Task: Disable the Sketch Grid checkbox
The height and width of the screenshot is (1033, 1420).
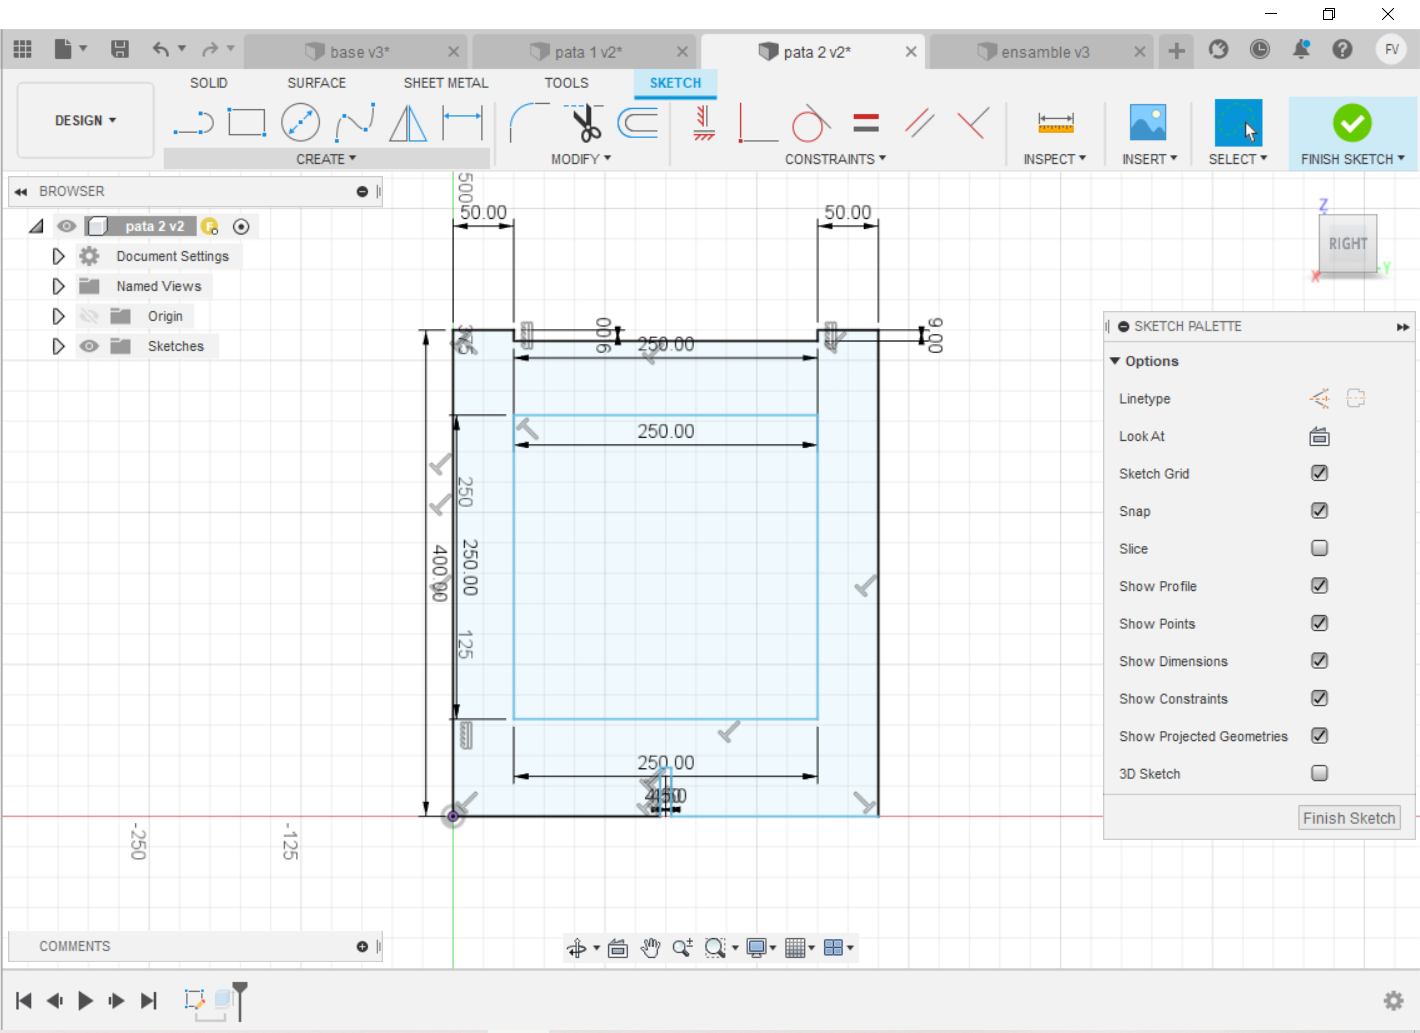Action: 1319,473
